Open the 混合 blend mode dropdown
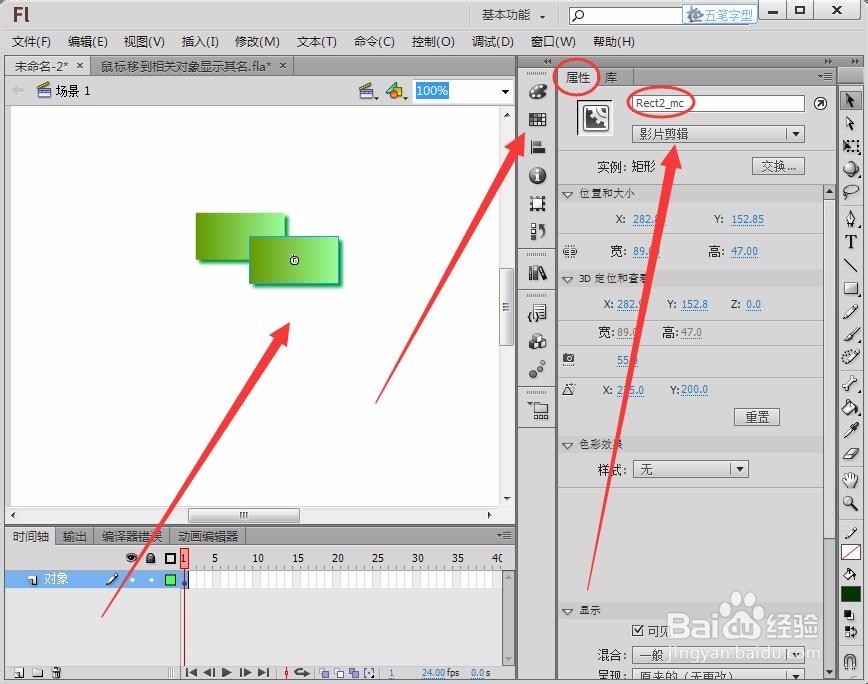868x684 pixels. click(718, 655)
